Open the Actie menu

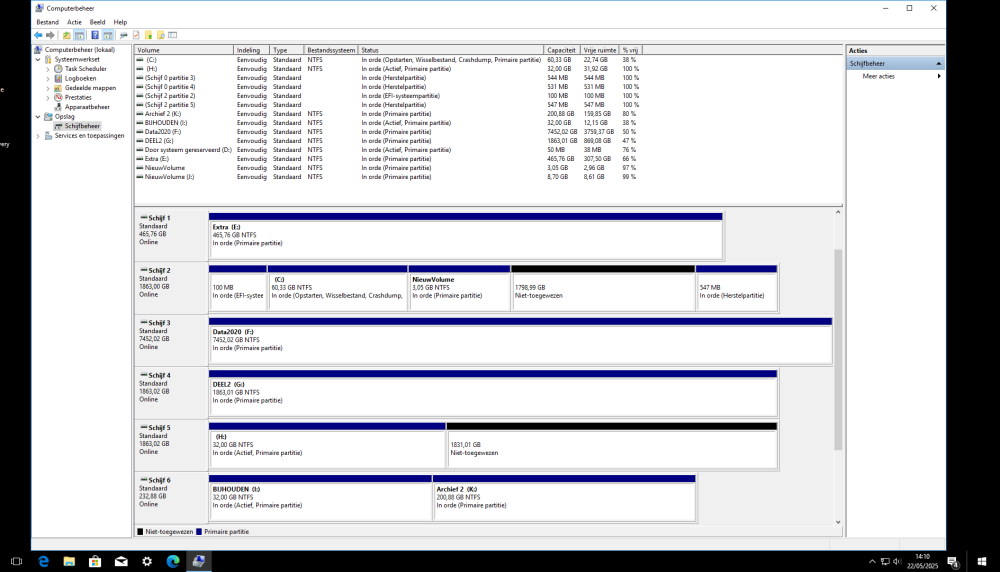click(x=74, y=21)
